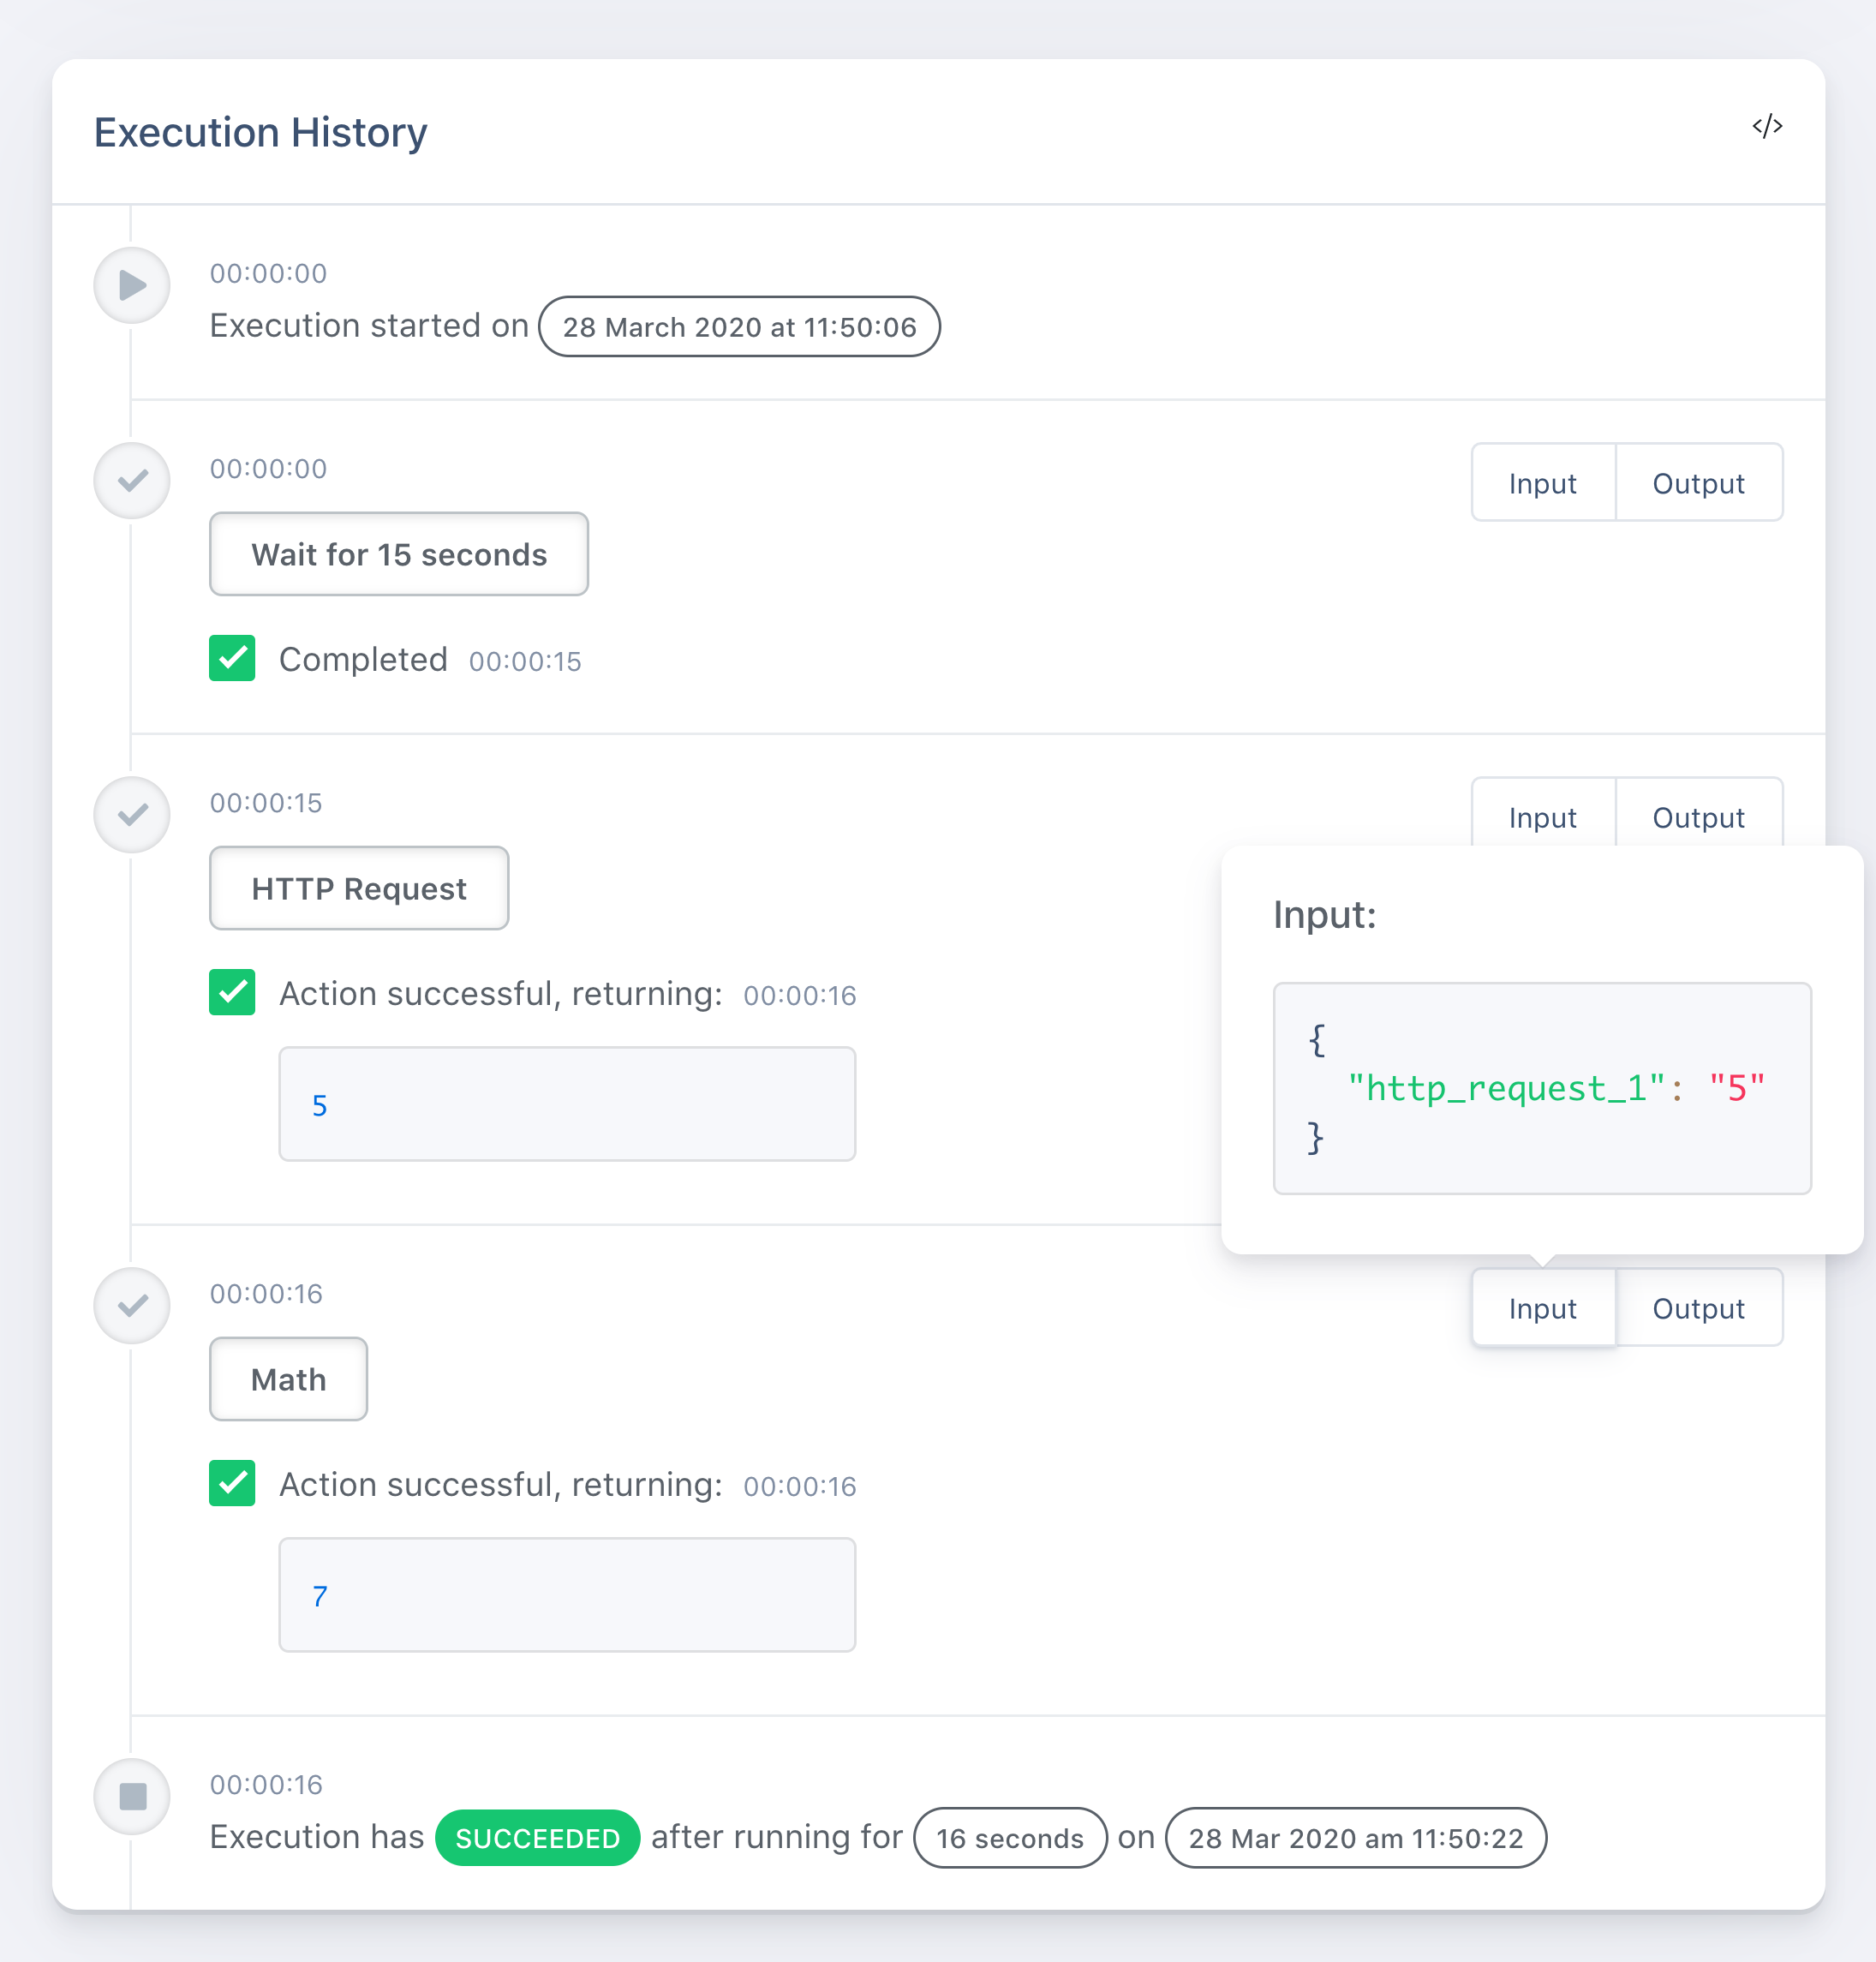This screenshot has width=1876, height=1962.
Task: Open the Math step Output popover
Action: point(1698,1308)
